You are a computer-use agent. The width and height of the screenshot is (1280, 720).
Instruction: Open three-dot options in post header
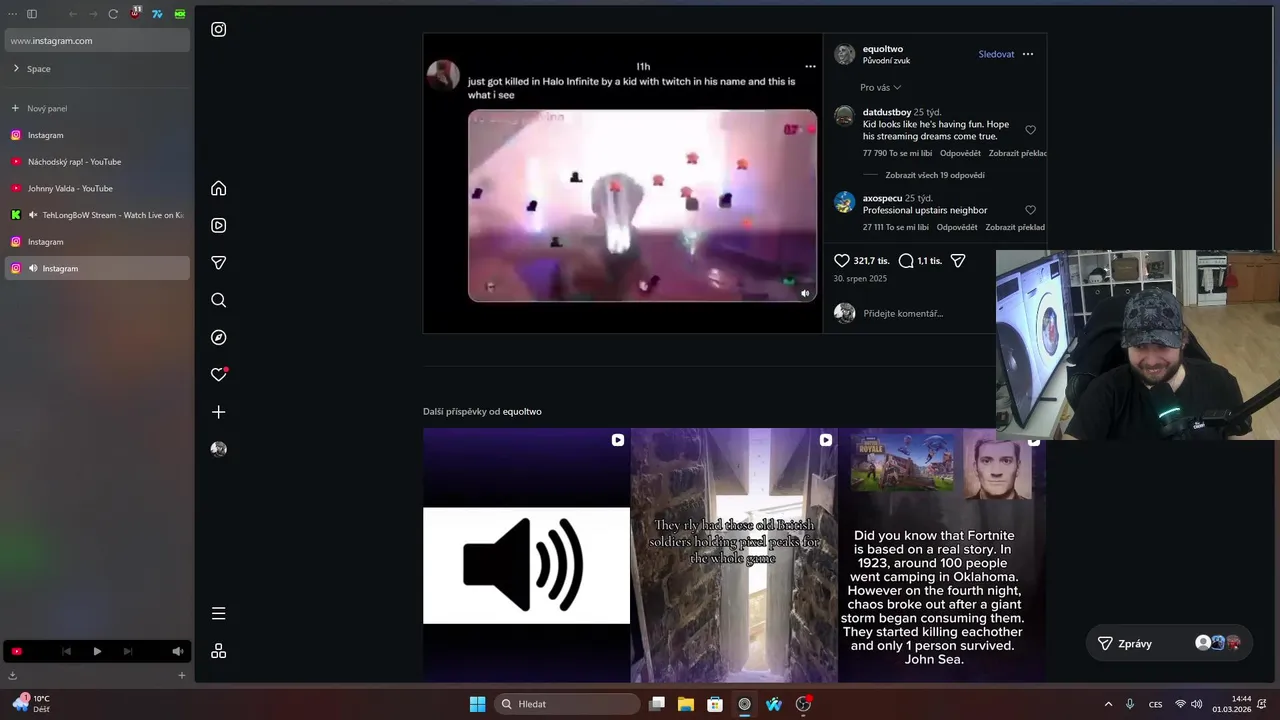[1028, 54]
